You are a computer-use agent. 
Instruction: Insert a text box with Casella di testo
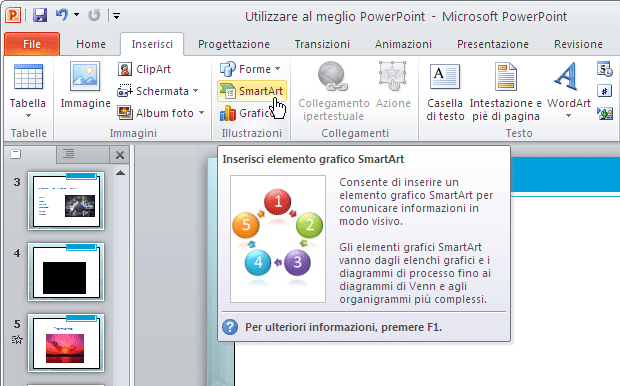445,91
